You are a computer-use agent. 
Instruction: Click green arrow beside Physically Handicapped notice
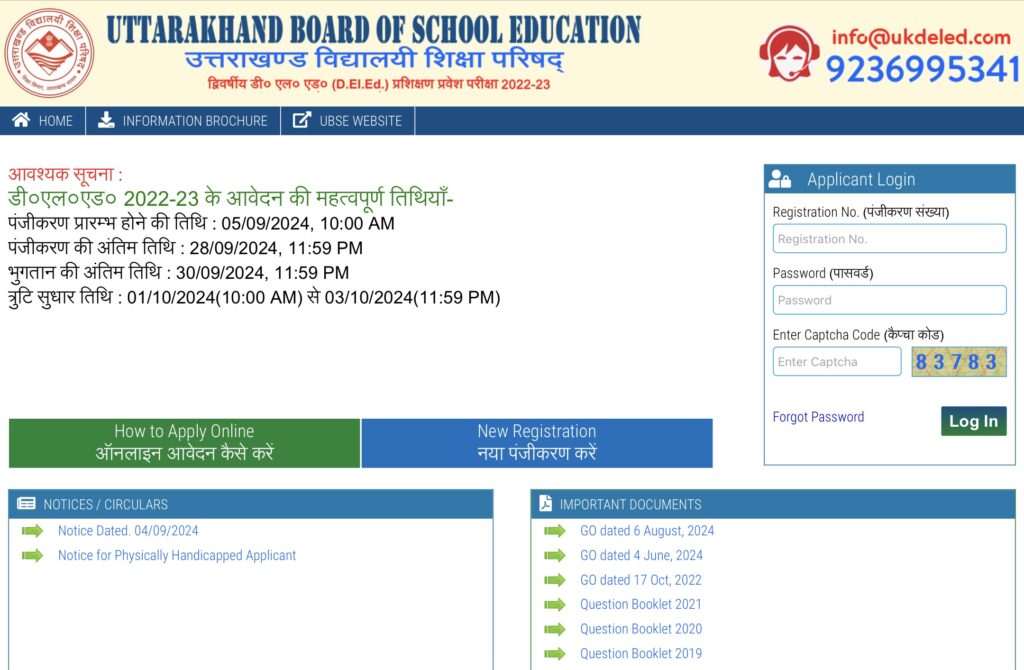tap(32, 556)
